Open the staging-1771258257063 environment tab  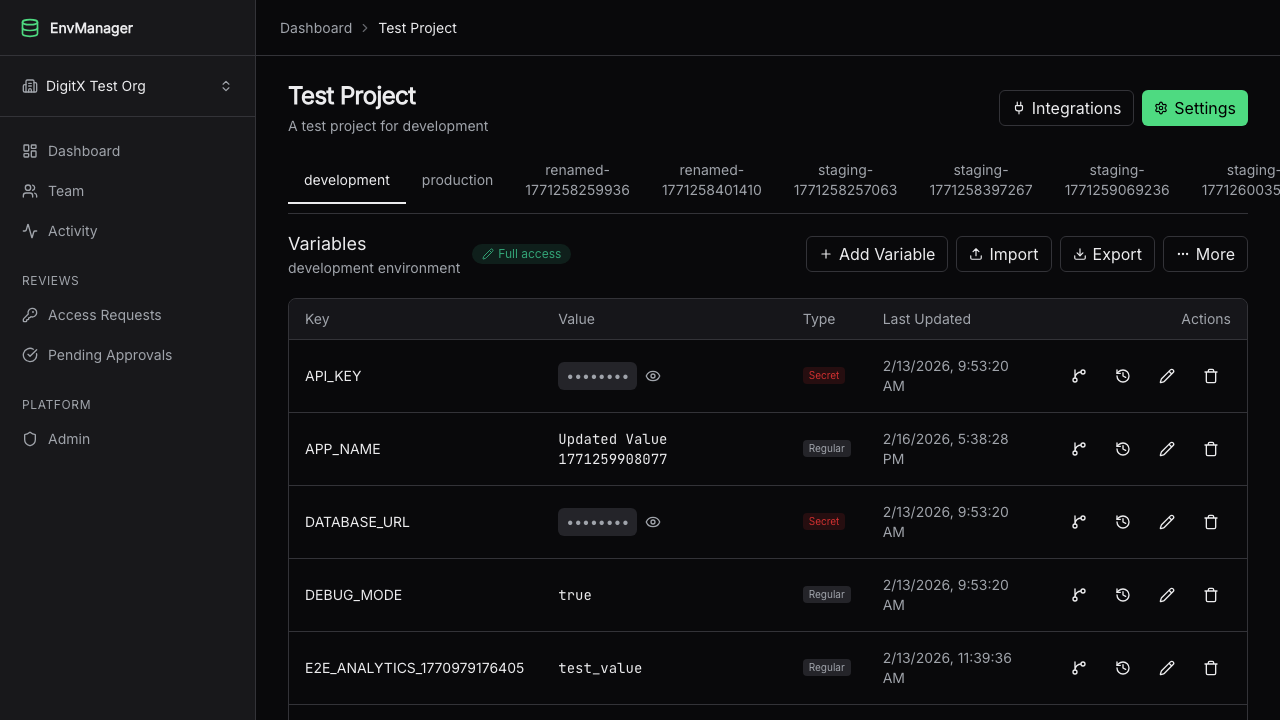pyautogui.click(x=845, y=180)
